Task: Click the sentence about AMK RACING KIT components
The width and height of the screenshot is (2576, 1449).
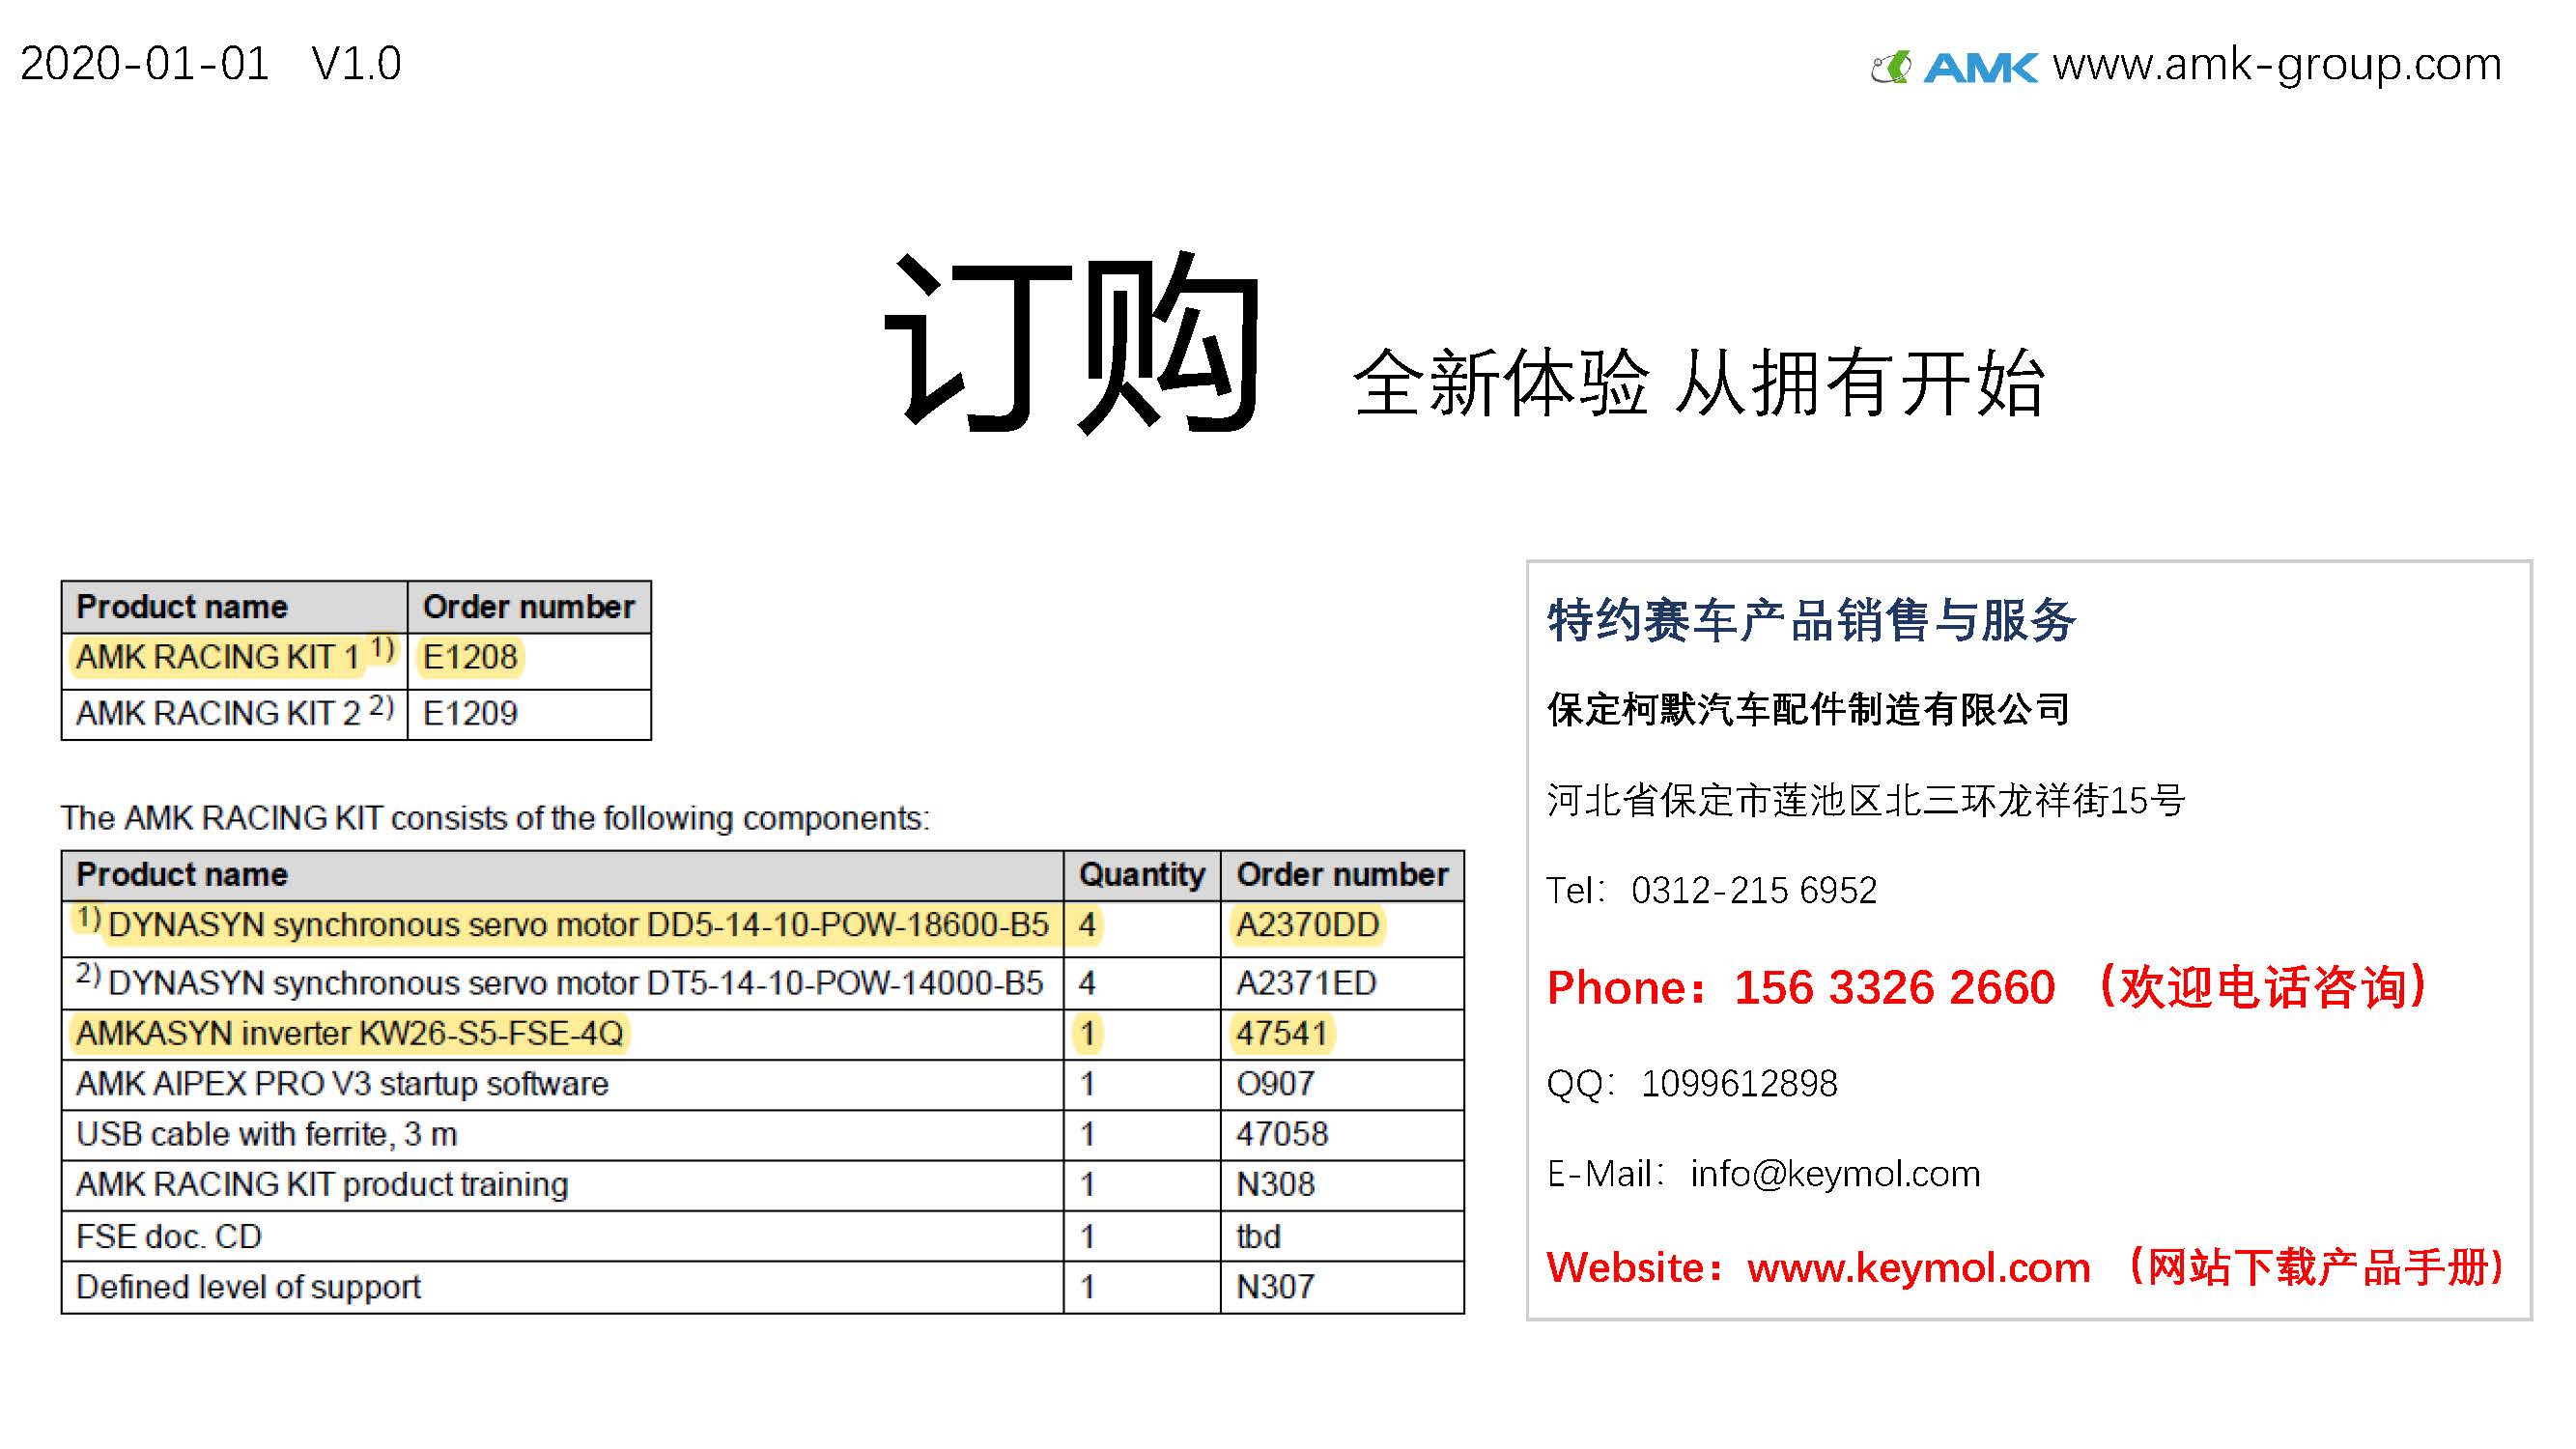Action: [495, 818]
